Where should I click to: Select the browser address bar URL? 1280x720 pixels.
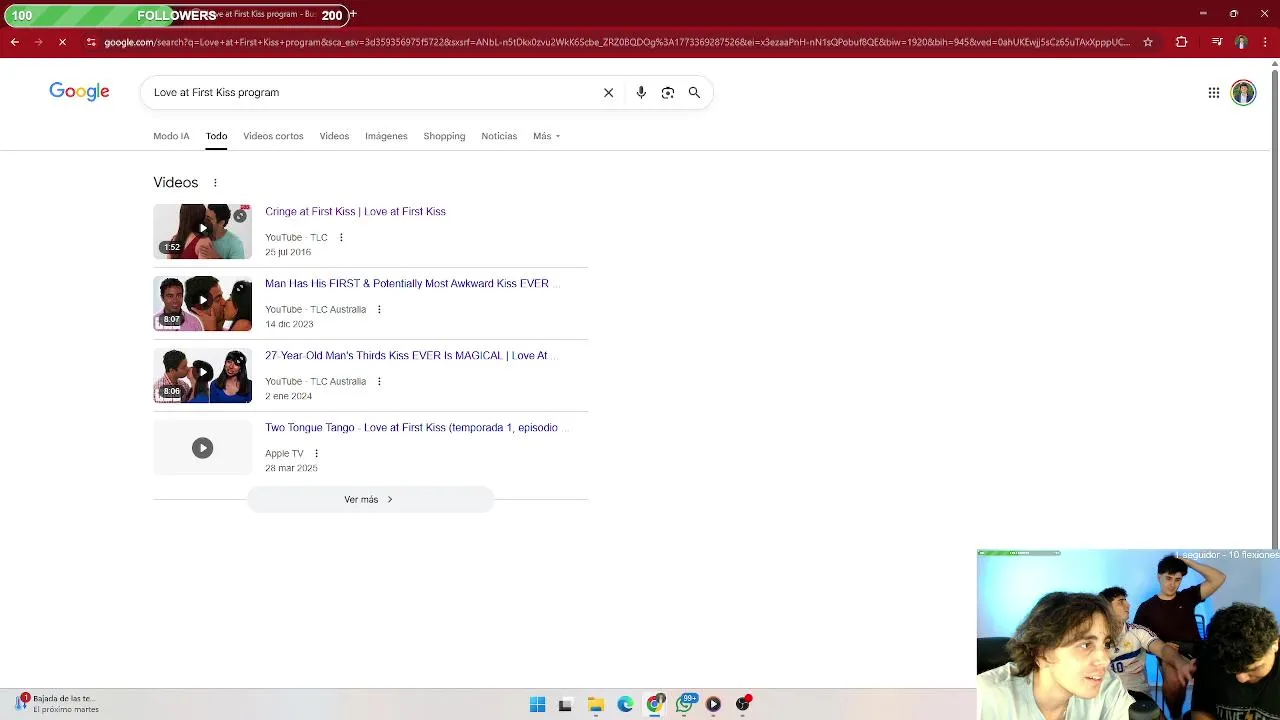(617, 42)
